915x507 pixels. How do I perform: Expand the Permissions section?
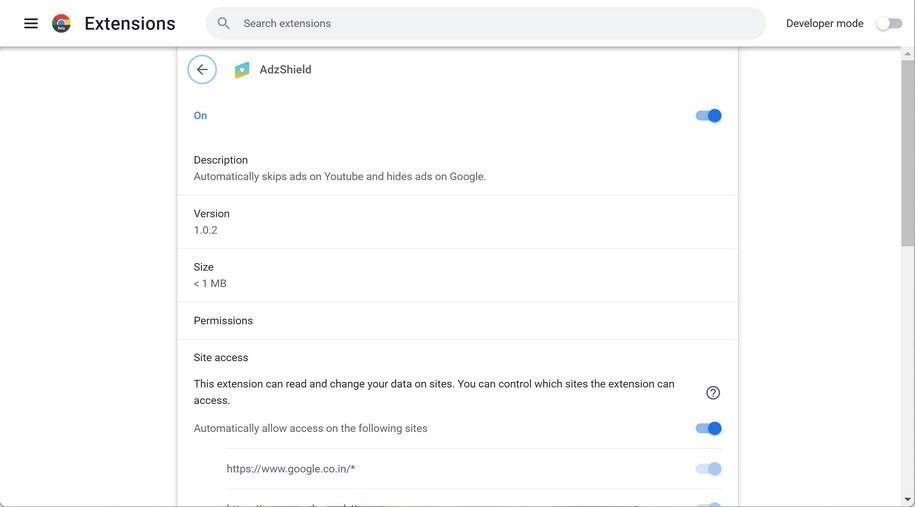(457, 321)
